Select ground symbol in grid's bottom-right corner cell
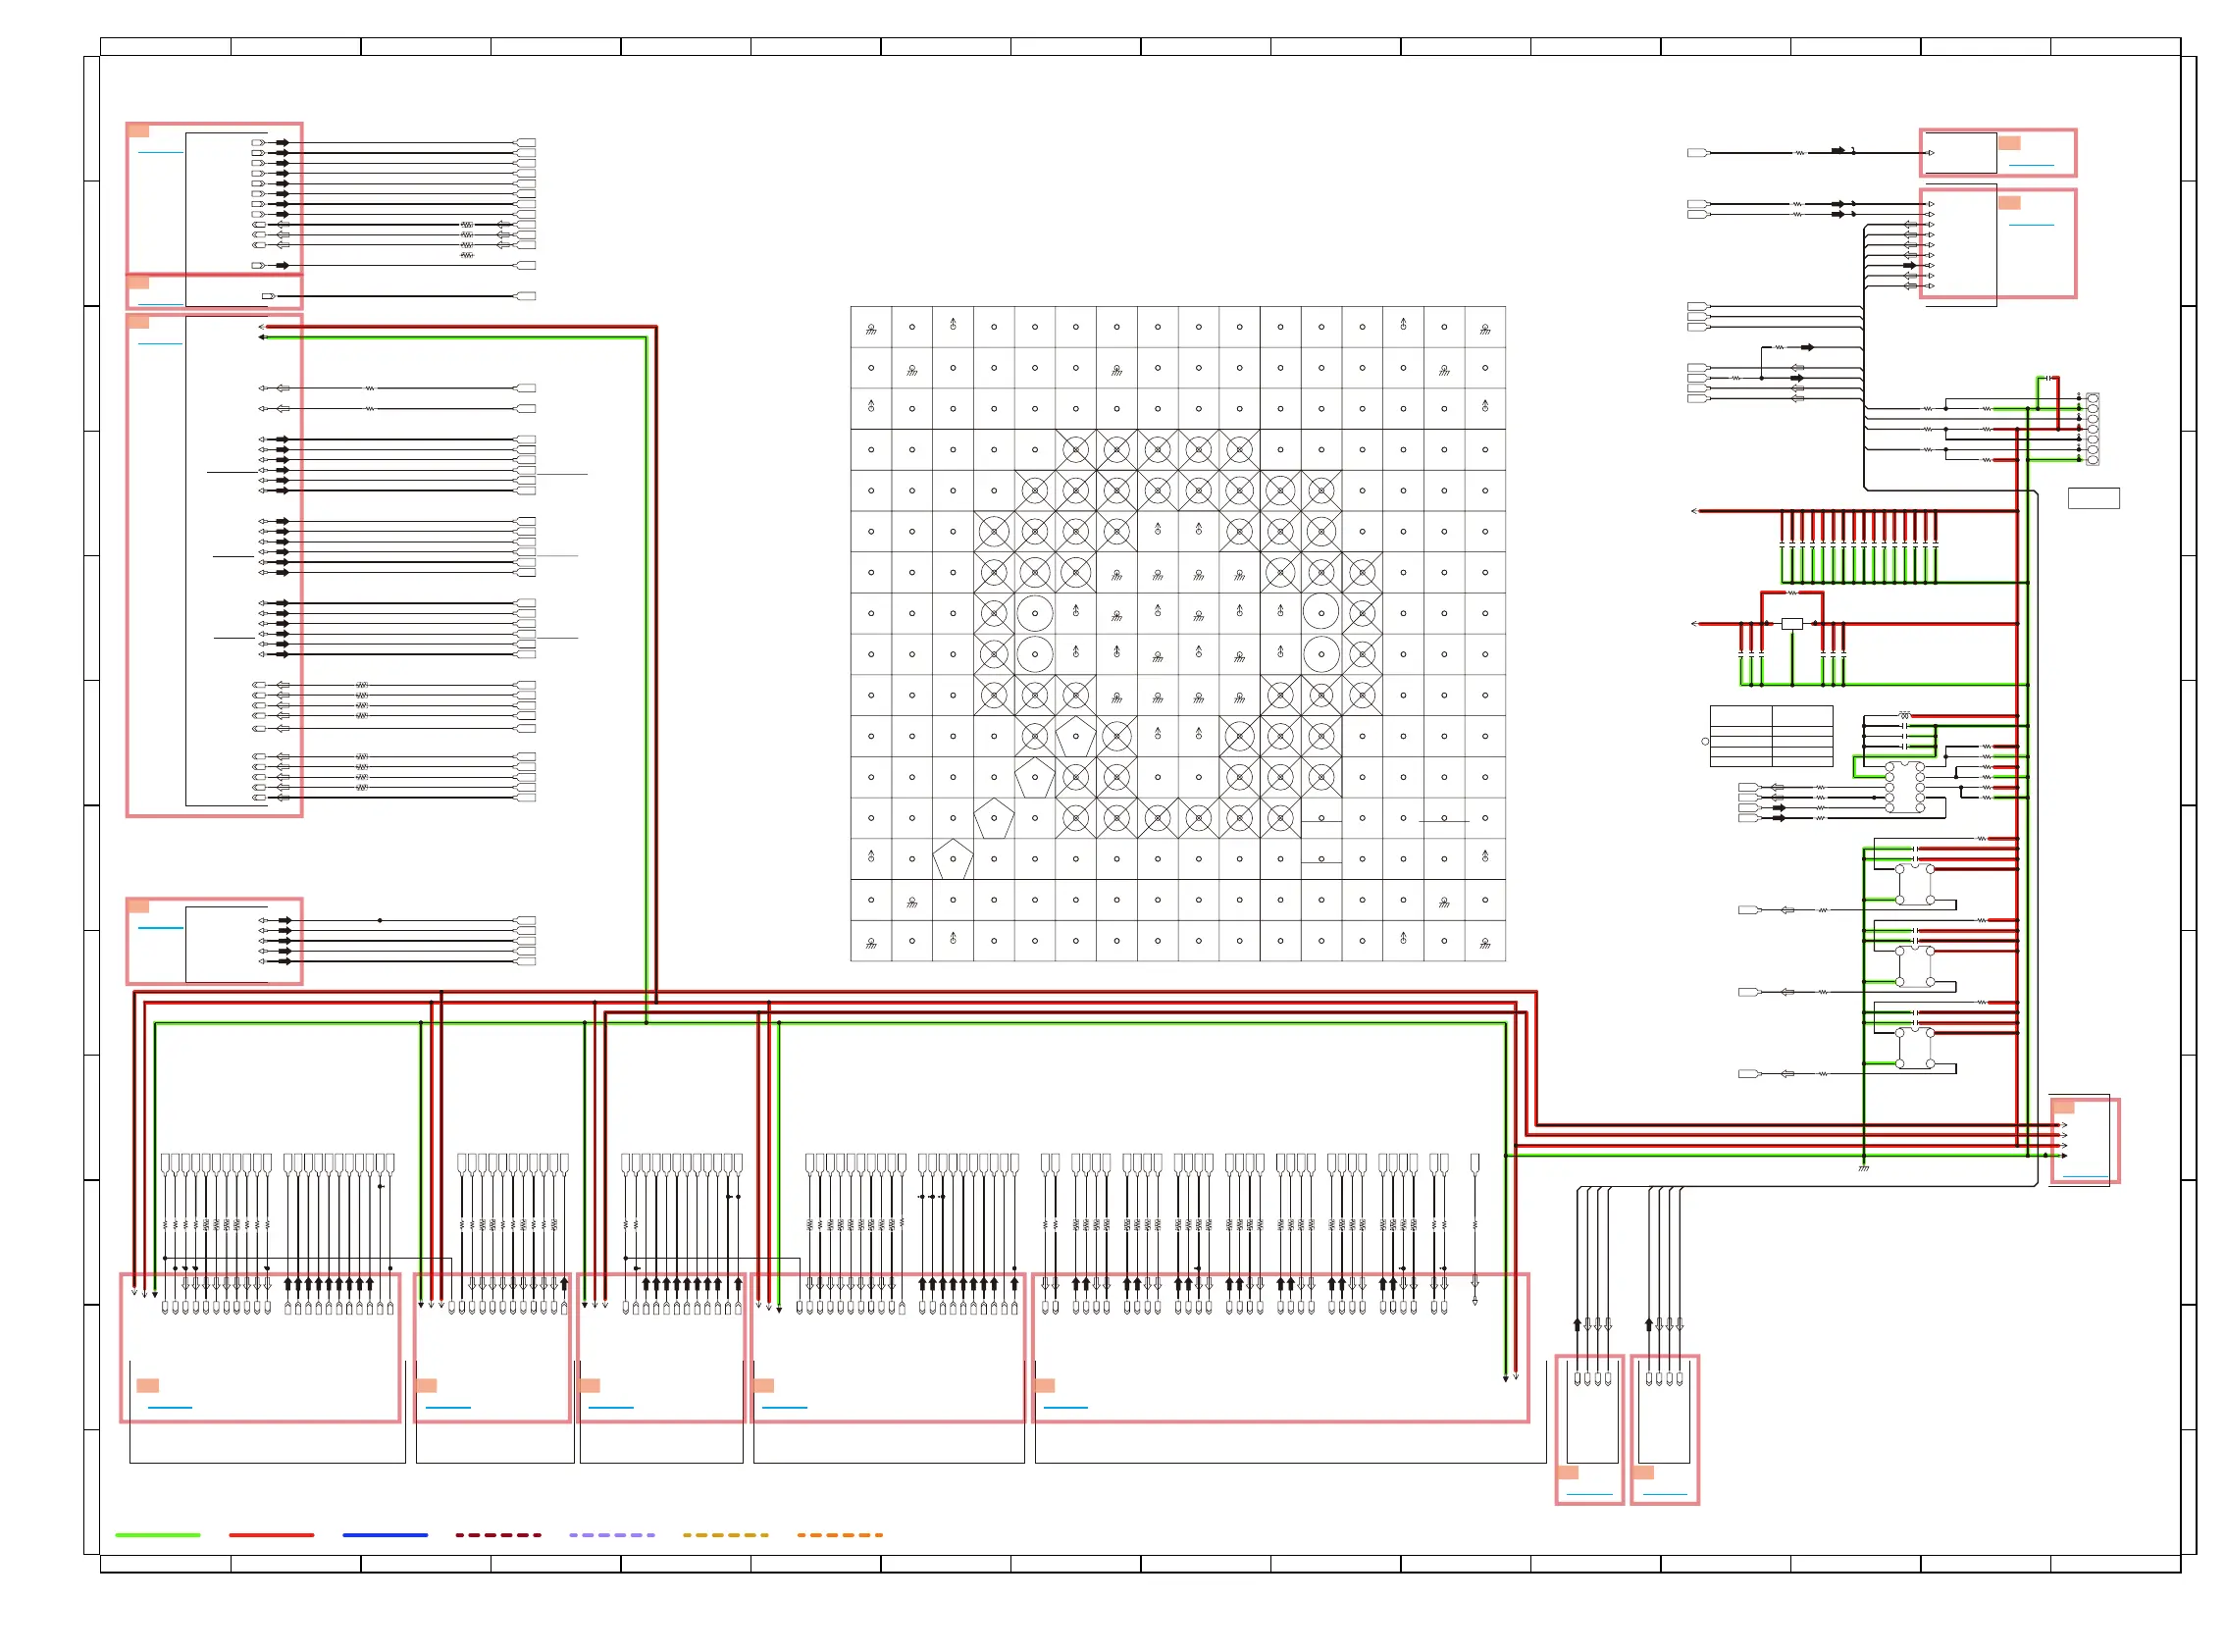Screen dimensions: 2225x1652 (1485, 943)
